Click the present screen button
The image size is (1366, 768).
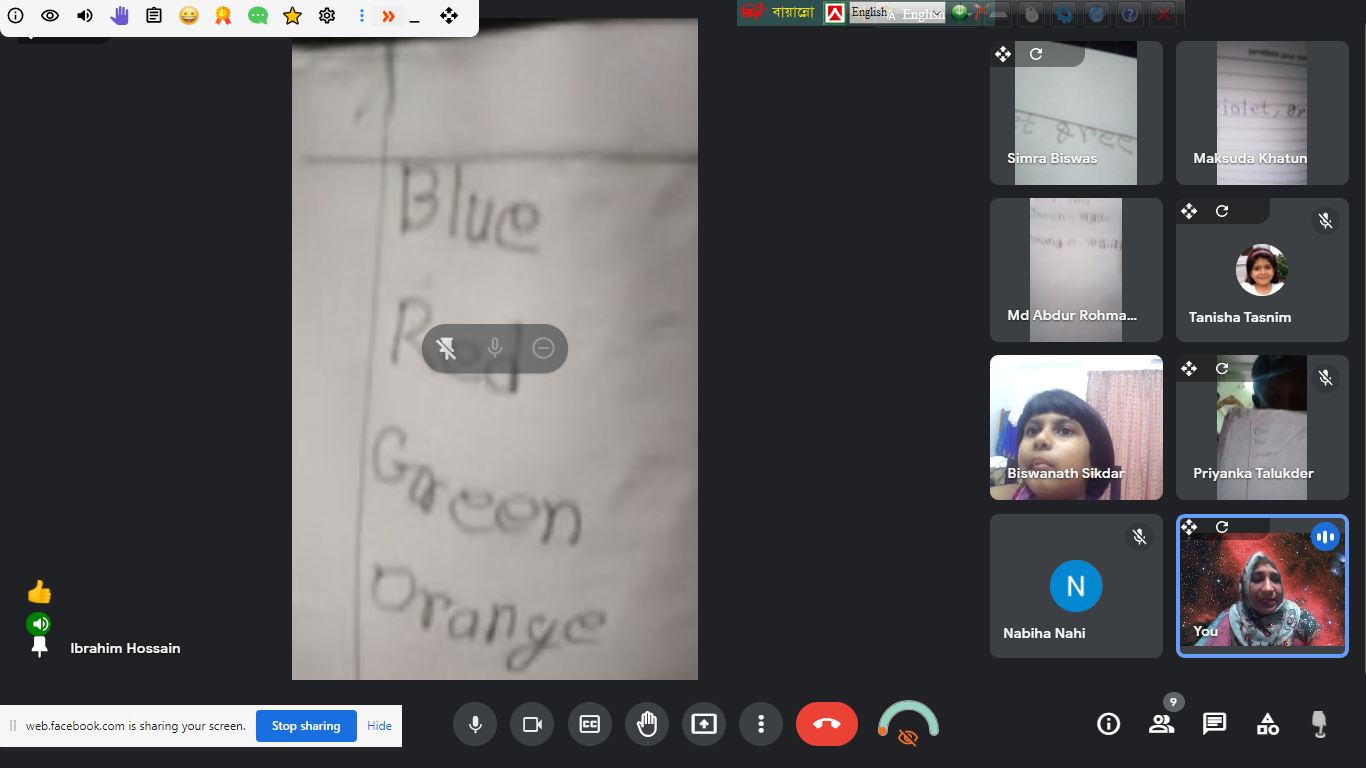pos(704,724)
